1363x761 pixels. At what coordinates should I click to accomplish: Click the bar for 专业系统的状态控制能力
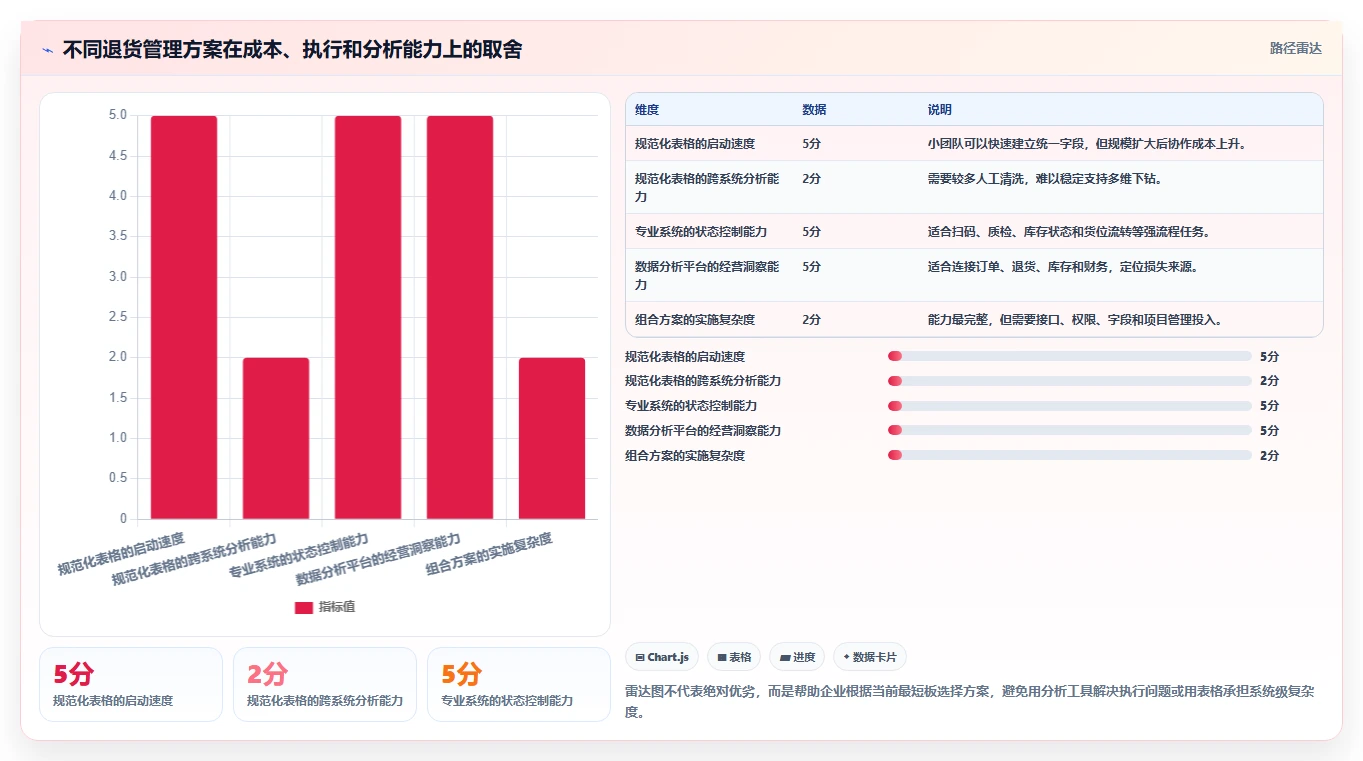[368, 317]
